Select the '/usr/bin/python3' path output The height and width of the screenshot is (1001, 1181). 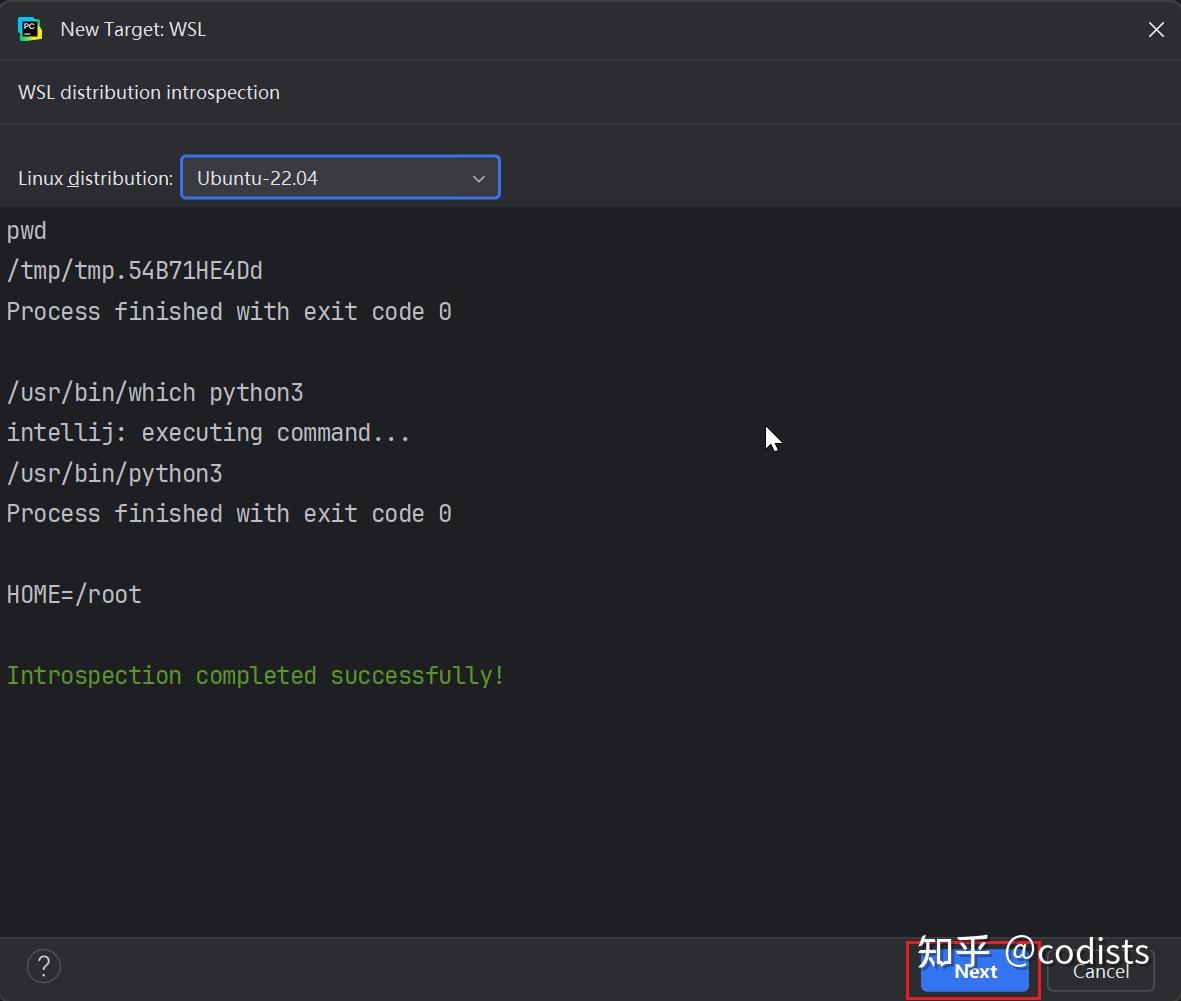[x=114, y=473]
